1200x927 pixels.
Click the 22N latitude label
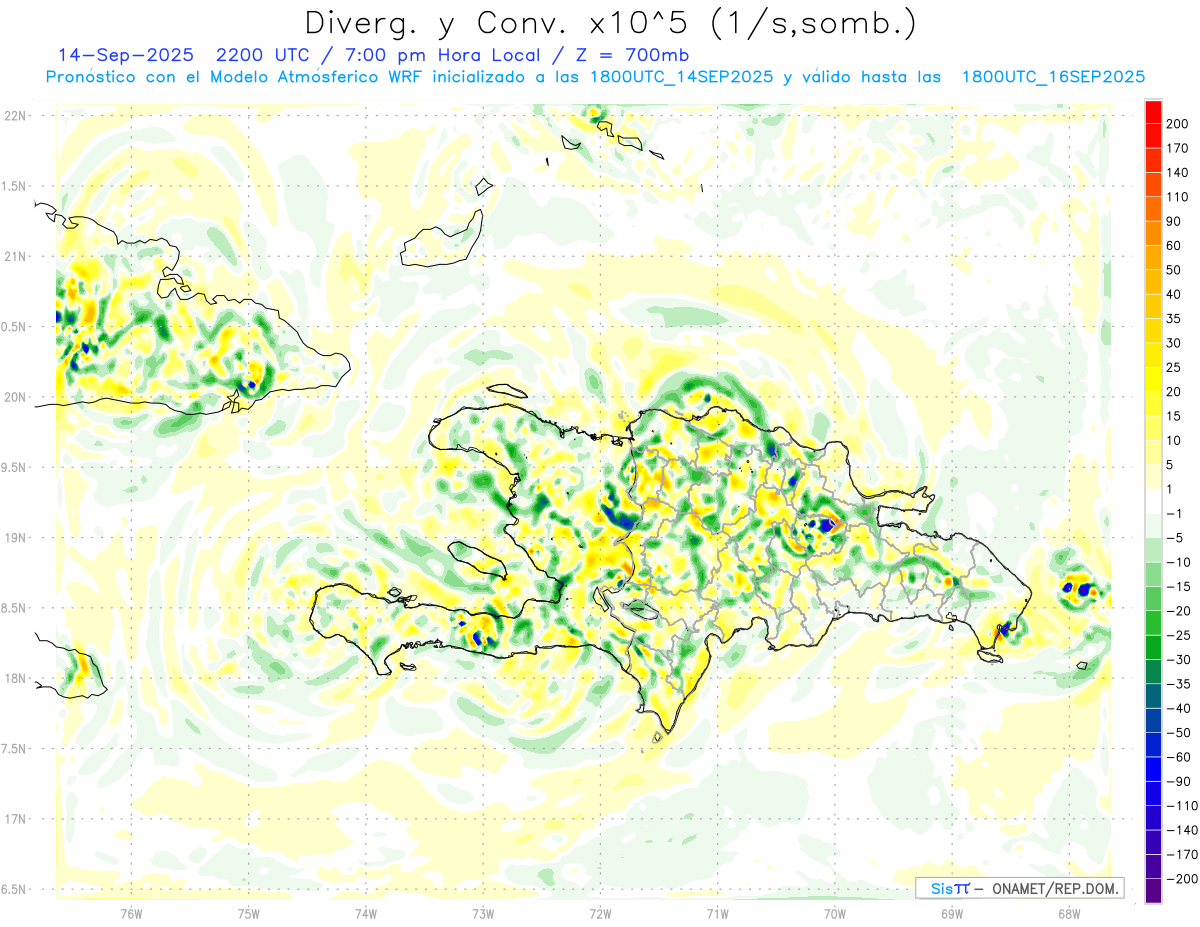tap(15, 116)
